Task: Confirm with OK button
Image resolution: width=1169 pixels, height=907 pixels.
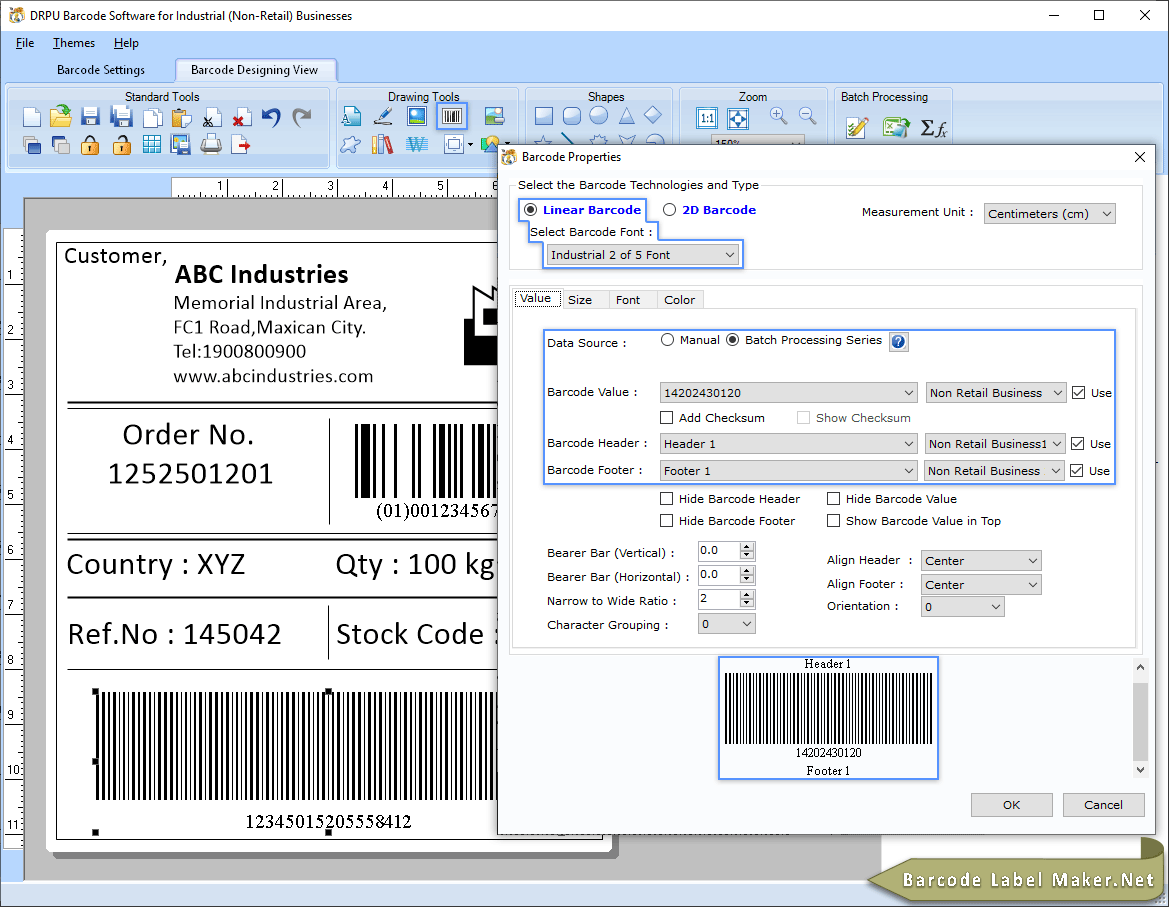Action: [1011, 805]
